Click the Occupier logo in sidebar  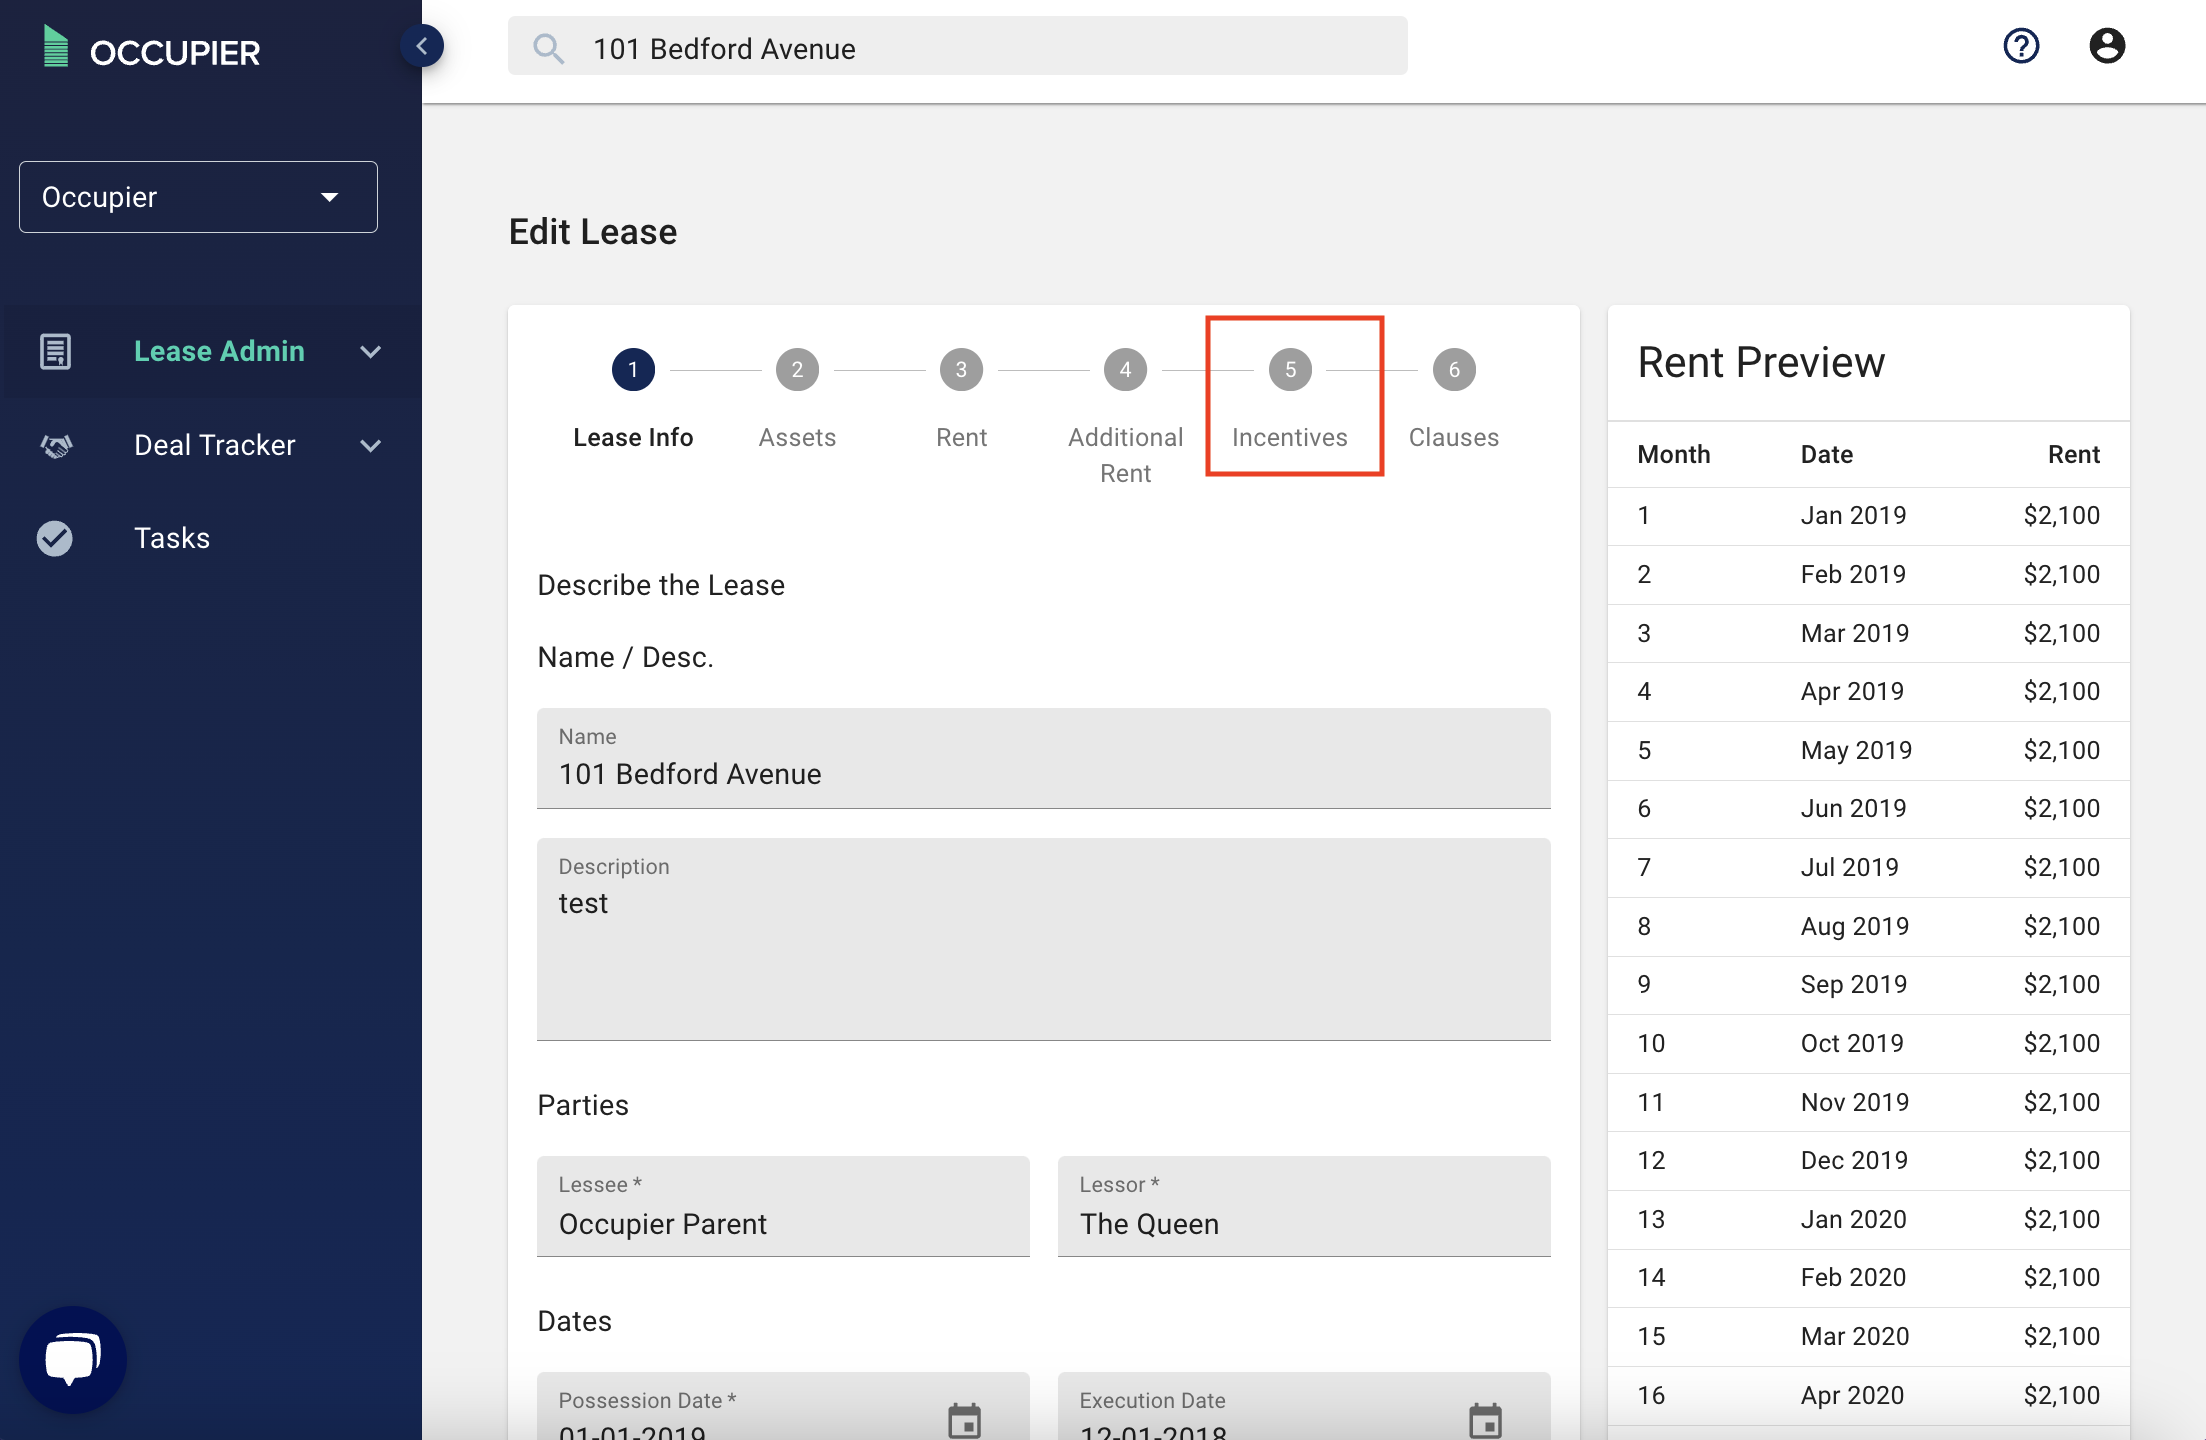152,50
